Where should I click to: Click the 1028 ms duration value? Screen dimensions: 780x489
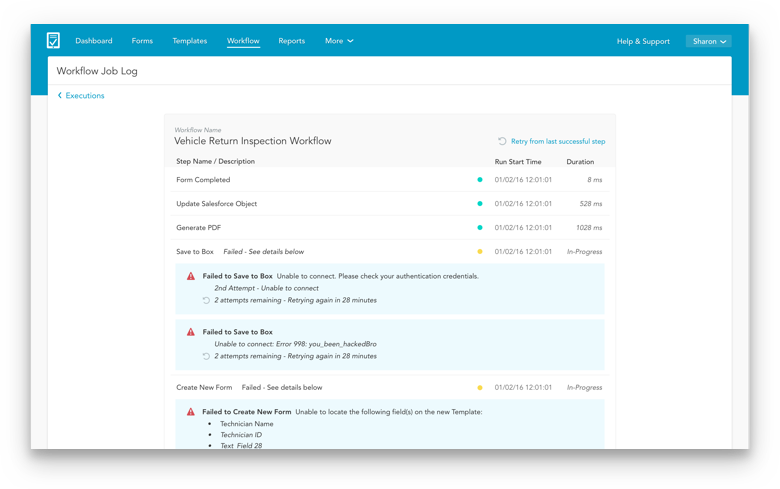pos(589,227)
